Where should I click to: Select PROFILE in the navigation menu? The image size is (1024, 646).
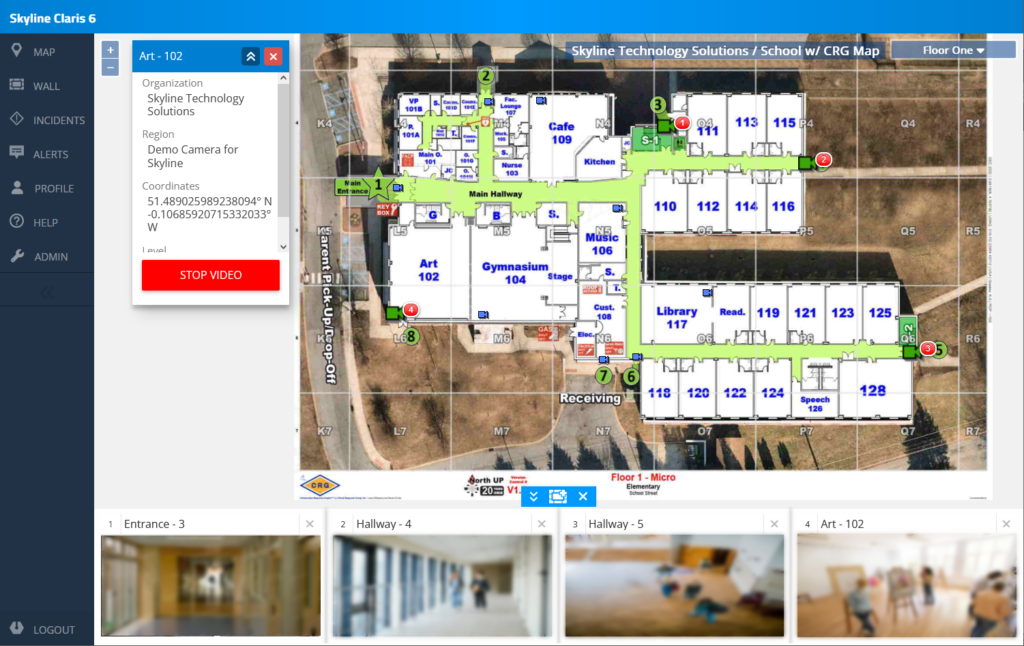click(x=16, y=187)
